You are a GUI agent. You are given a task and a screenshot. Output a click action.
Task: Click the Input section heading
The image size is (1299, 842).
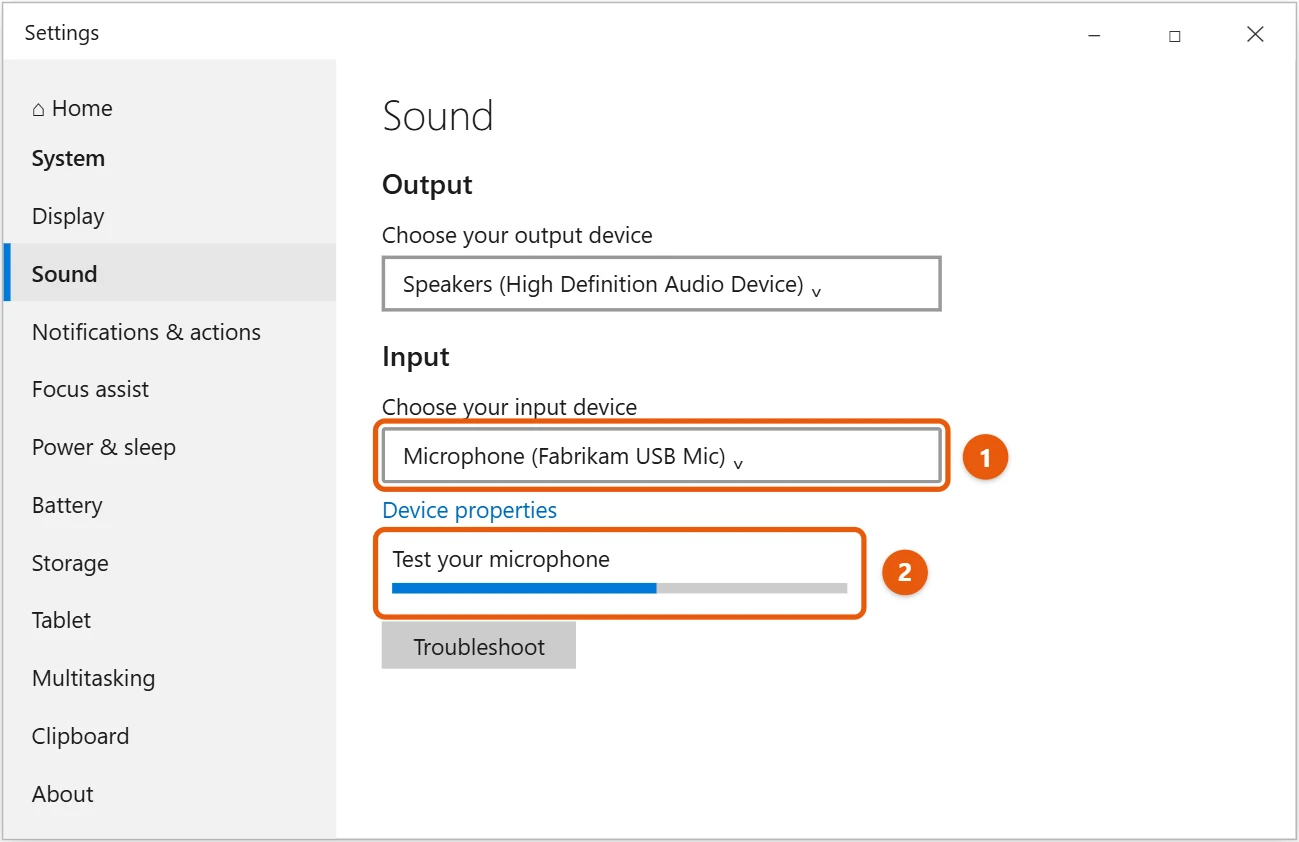pos(416,357)
